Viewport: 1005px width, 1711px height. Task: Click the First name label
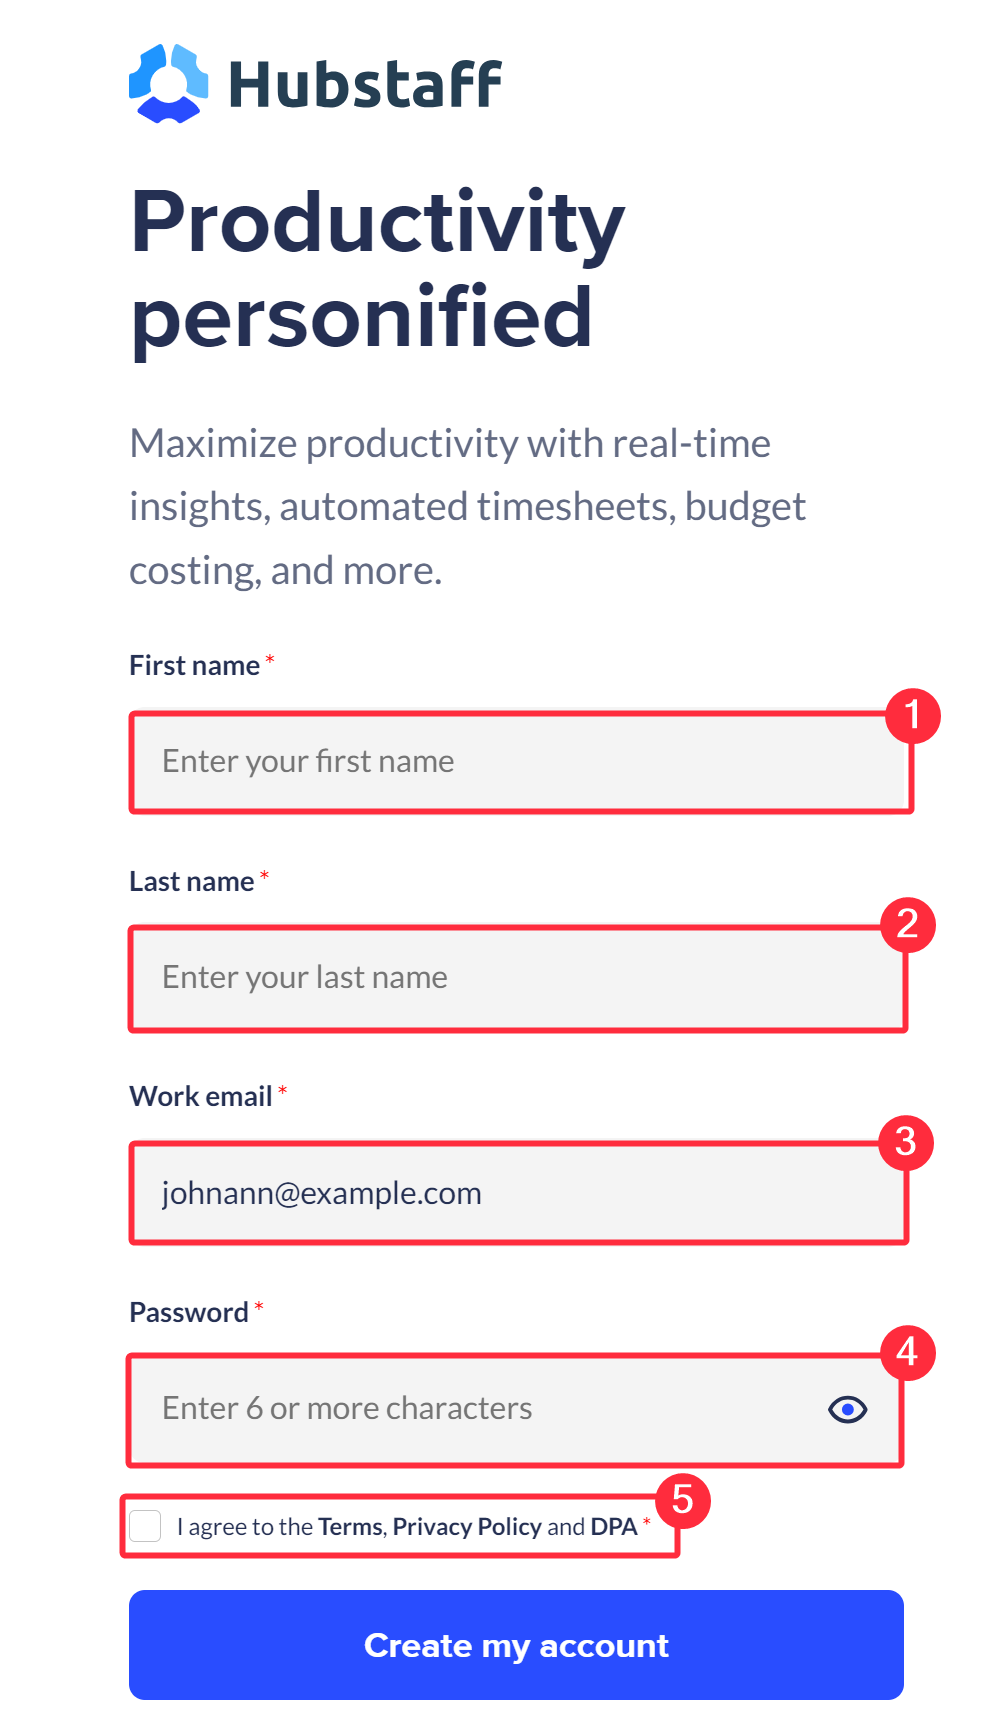click(194, 666)
